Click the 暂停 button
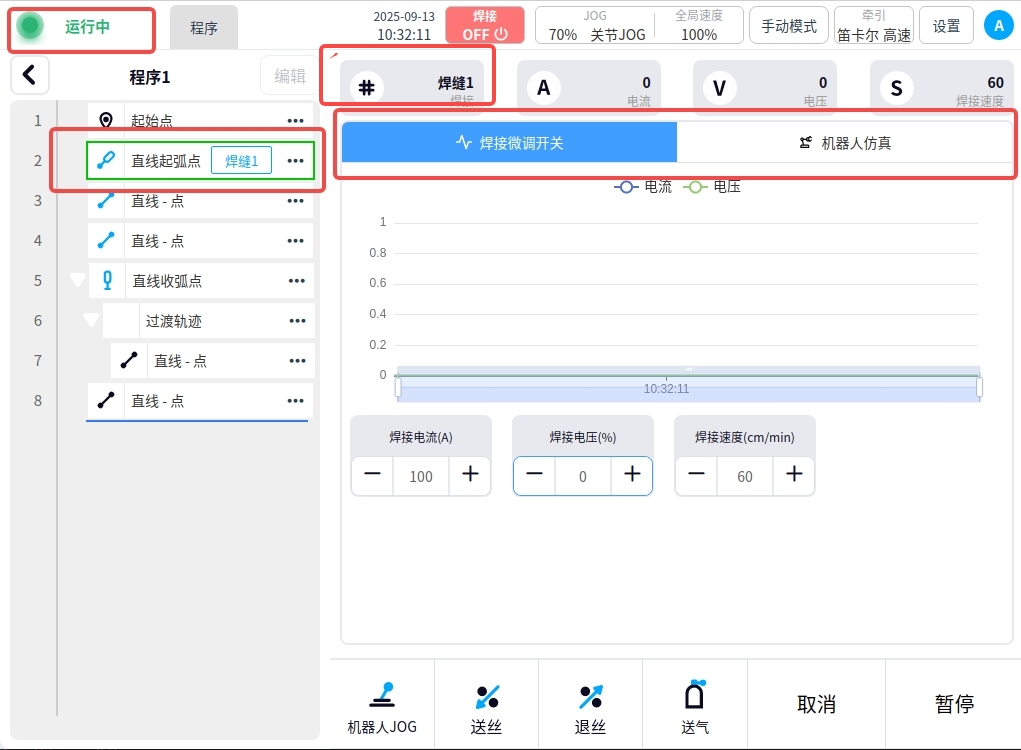 (x=953, y=704)
